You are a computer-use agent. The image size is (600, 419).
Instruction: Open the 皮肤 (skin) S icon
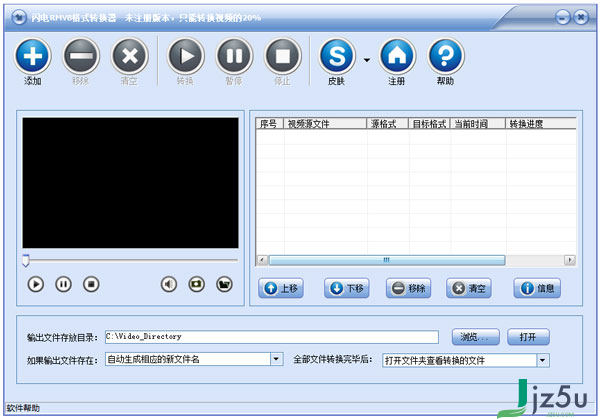tap(337, 56)
